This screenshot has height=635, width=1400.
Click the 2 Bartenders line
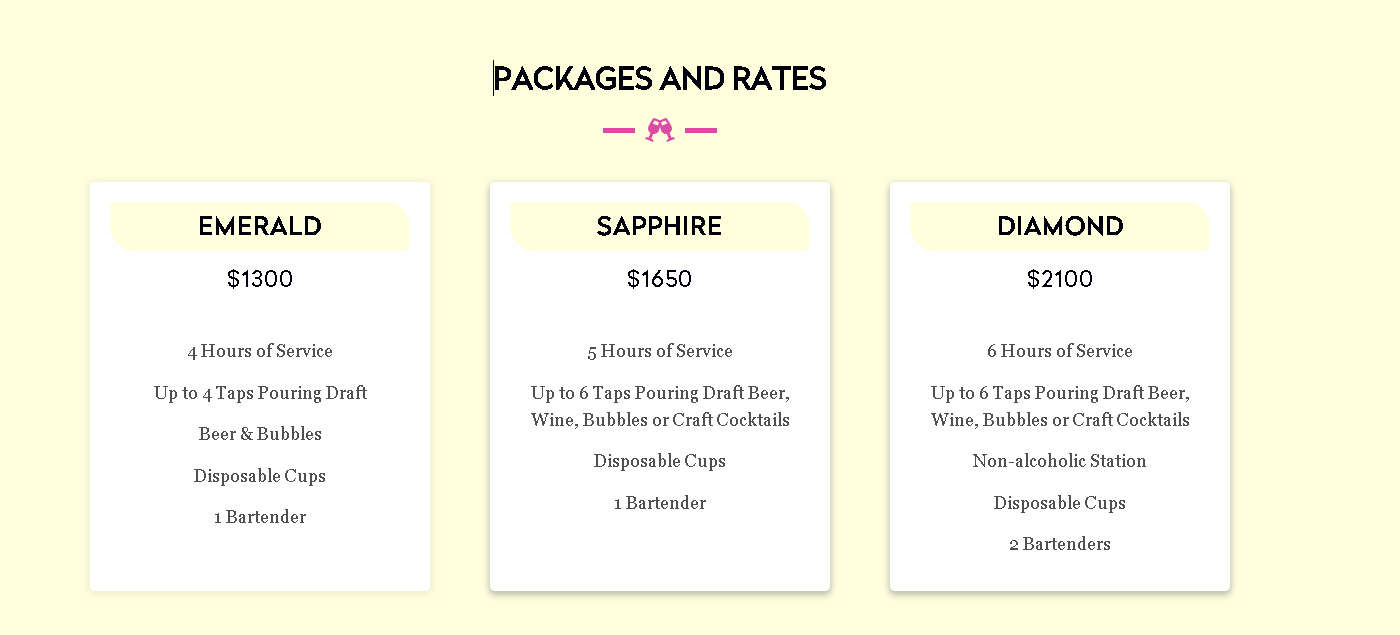[x=1060, y=544]
